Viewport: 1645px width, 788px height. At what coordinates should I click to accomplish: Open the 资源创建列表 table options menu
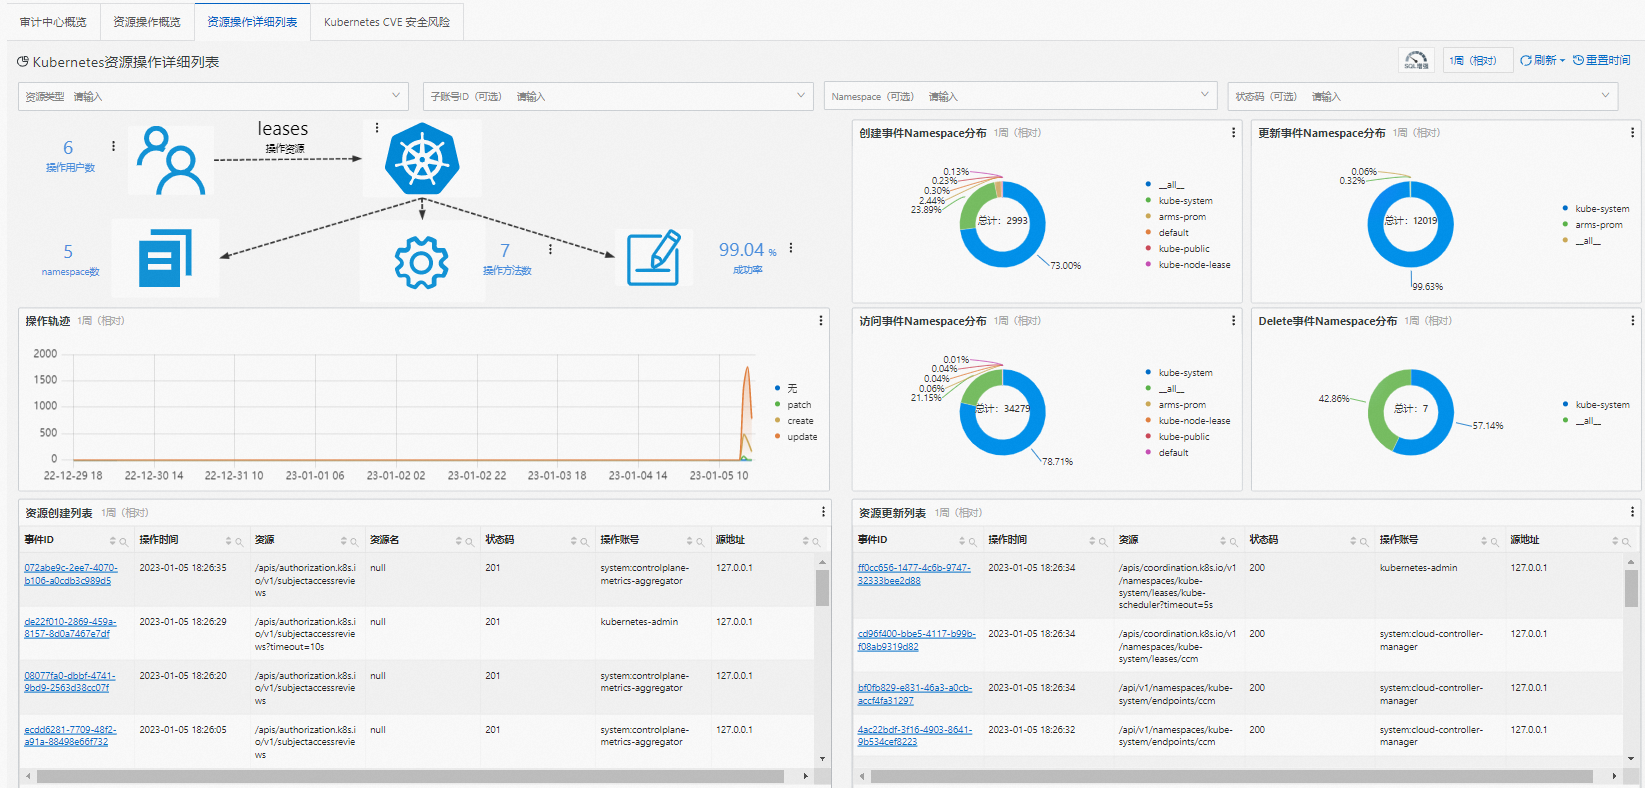tap(824, 512)
